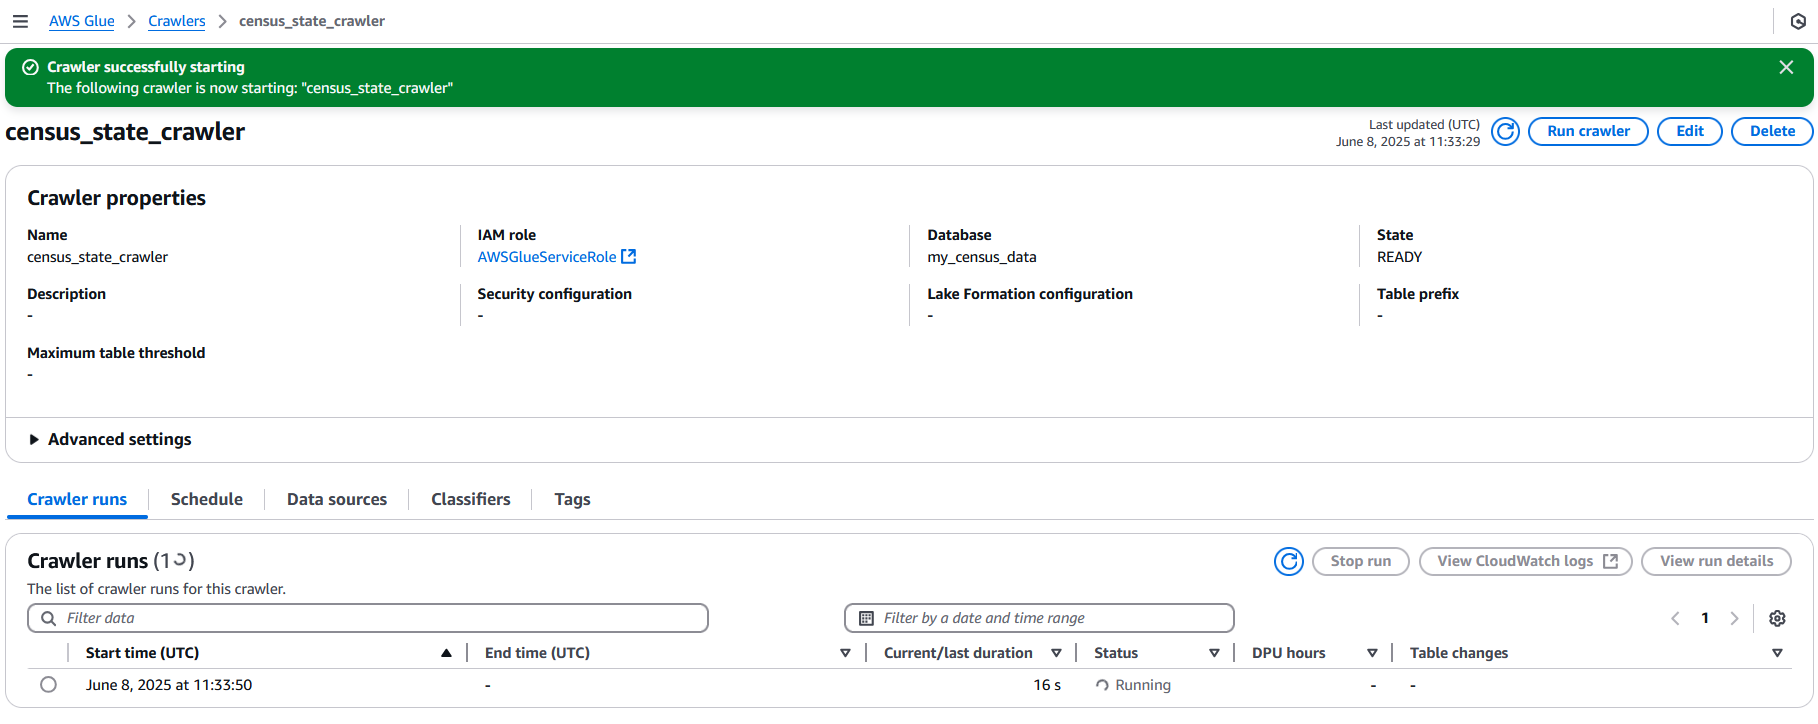
Task: Click 'June 8, 2025 at 11:33:50' start time
Action: [x=169, y=686]
